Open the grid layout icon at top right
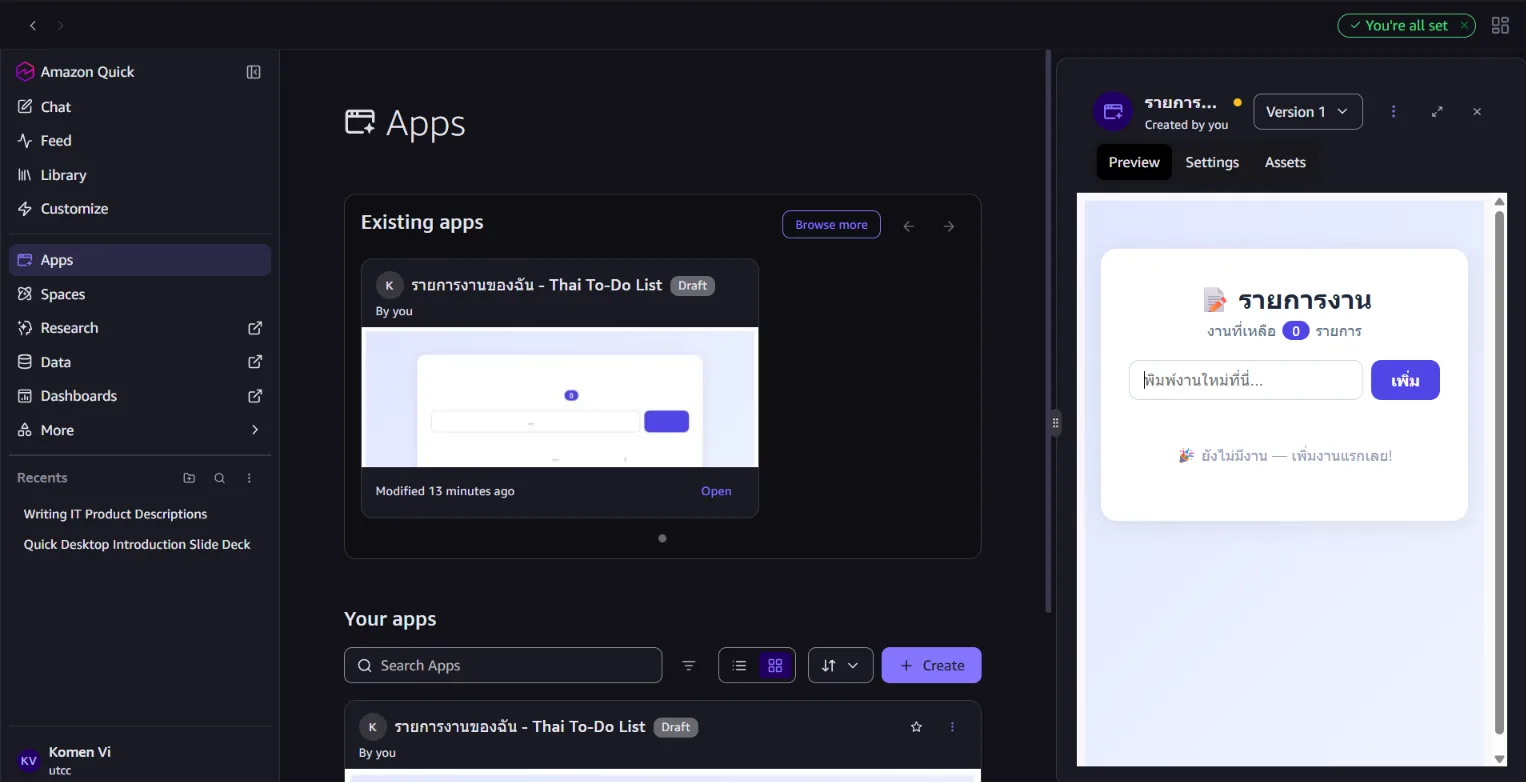The width and height of the screenshot is (1526, 782). click(x=1500, y=25)
